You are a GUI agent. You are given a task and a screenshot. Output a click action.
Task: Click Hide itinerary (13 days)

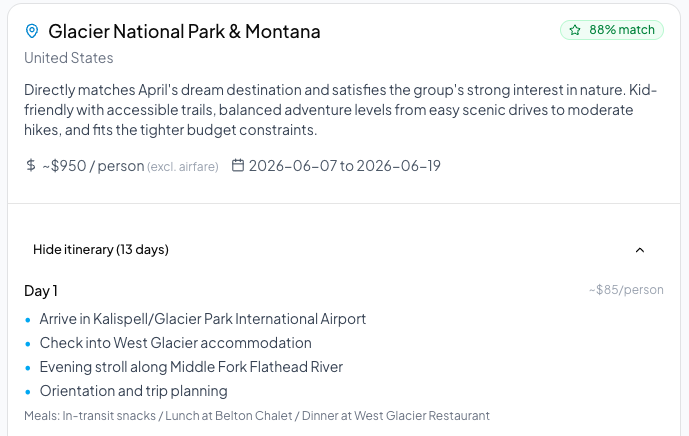click(x=101, y=249)
